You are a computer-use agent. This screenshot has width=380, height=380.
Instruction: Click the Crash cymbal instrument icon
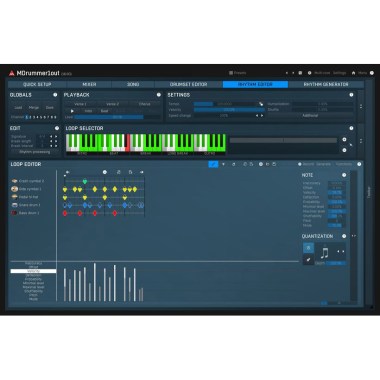pyautogui.click(x=14, y=181)
